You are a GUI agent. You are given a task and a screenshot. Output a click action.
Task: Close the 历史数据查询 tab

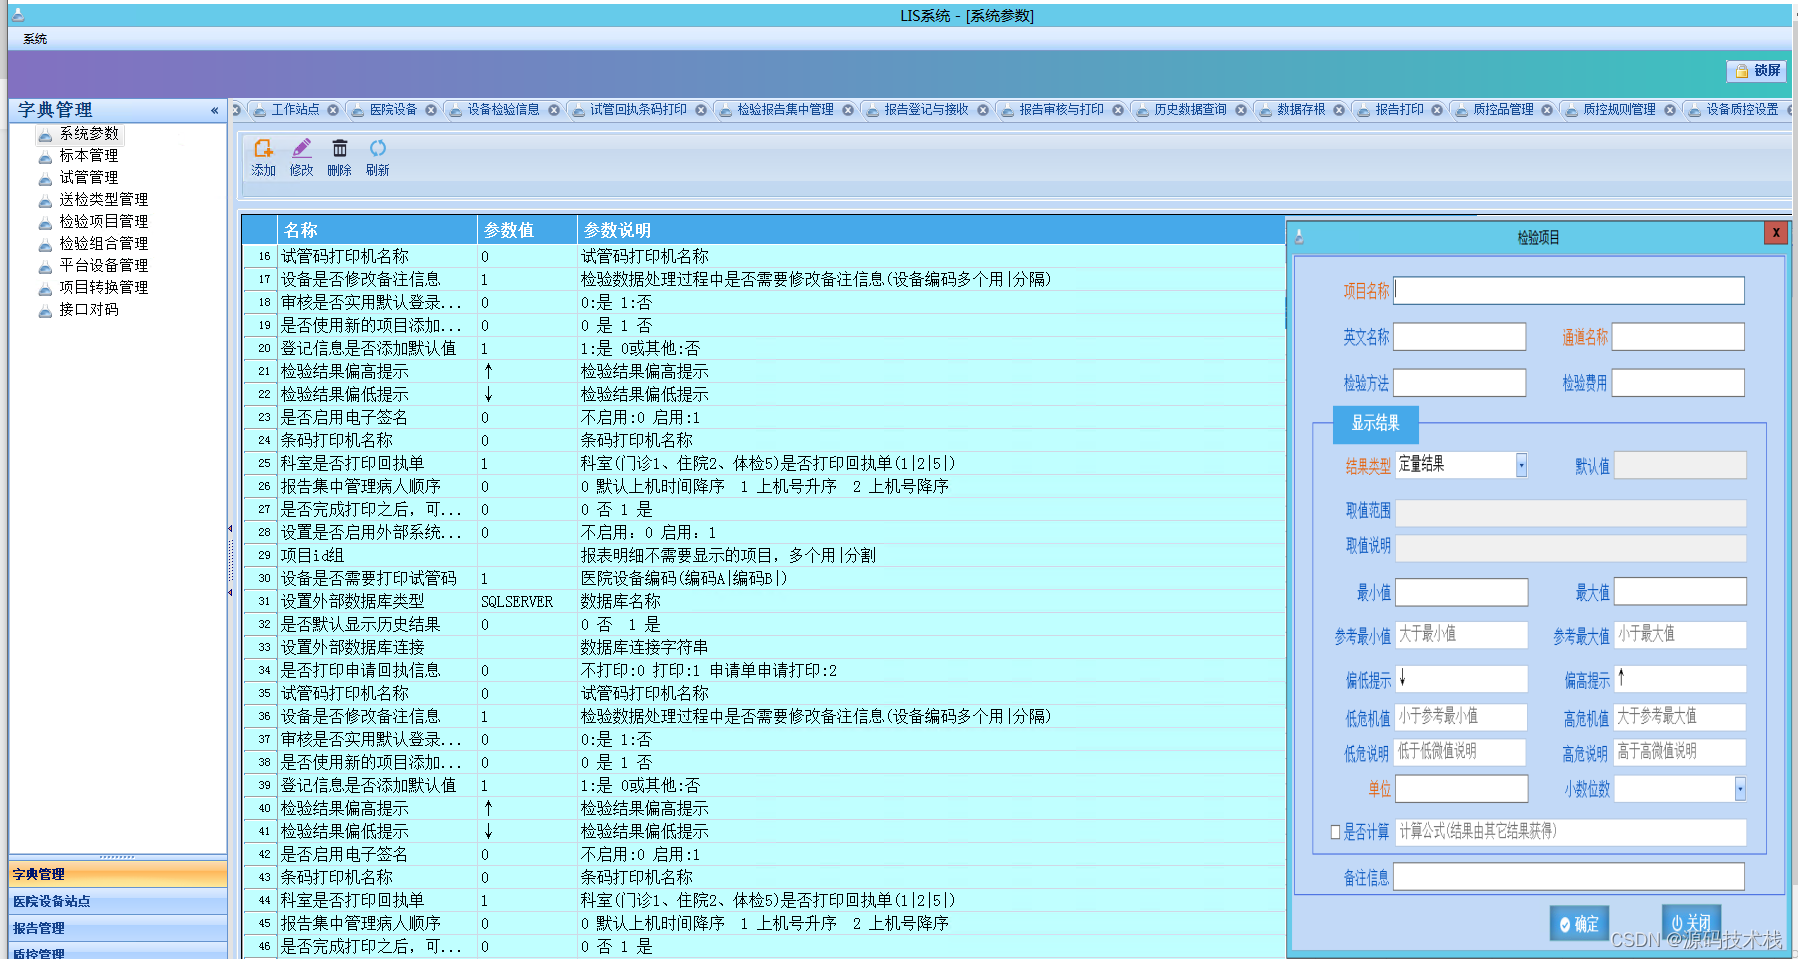click(1241, 110)
